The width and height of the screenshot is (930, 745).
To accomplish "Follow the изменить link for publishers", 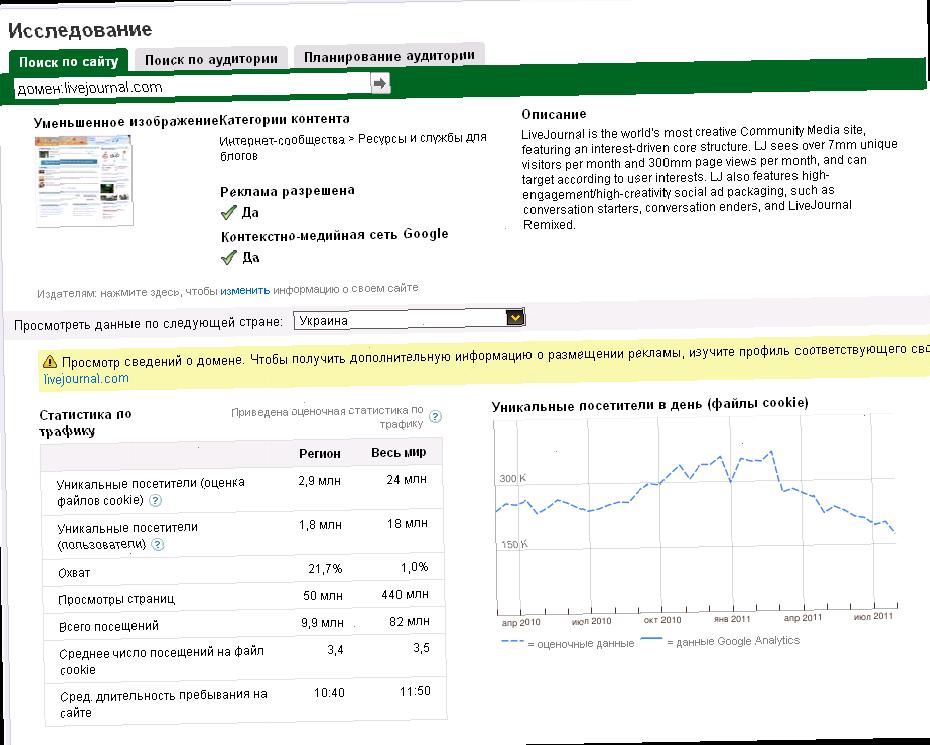I will (x=245, y=291).
